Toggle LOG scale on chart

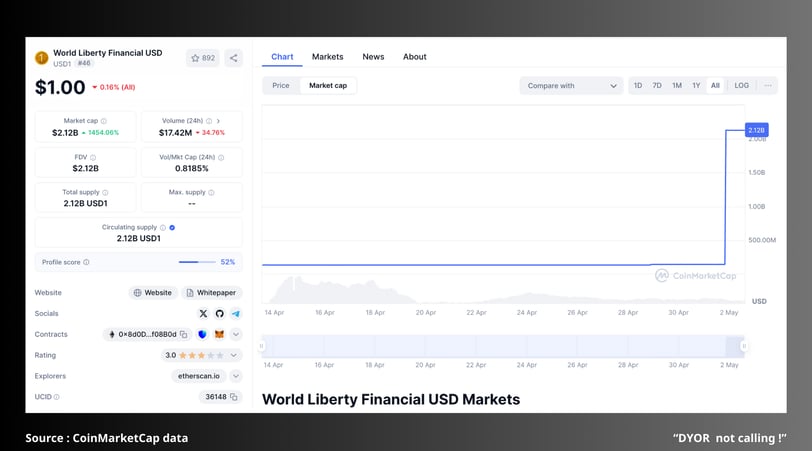click(x=742, y=85)
